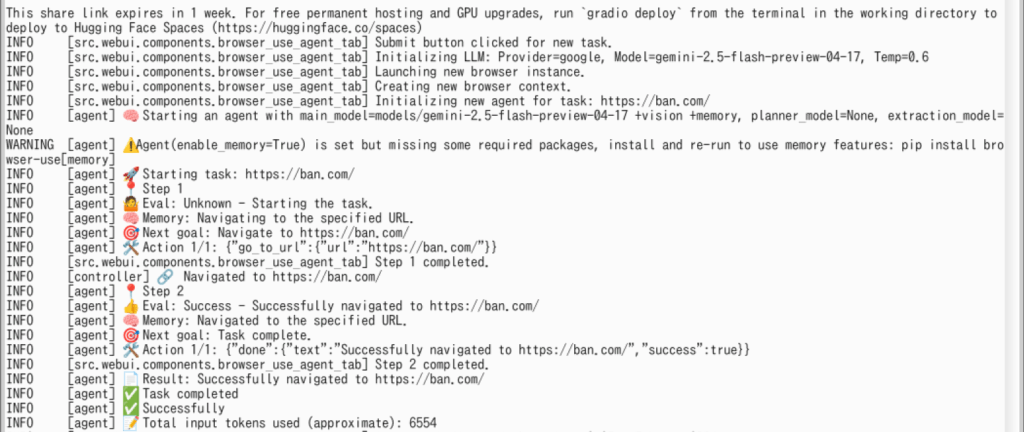The width and height of the screenshot is (1024, 432).
Task: Click the memo emoji before "Total input tokens"
Action: [x=130, y=423]
